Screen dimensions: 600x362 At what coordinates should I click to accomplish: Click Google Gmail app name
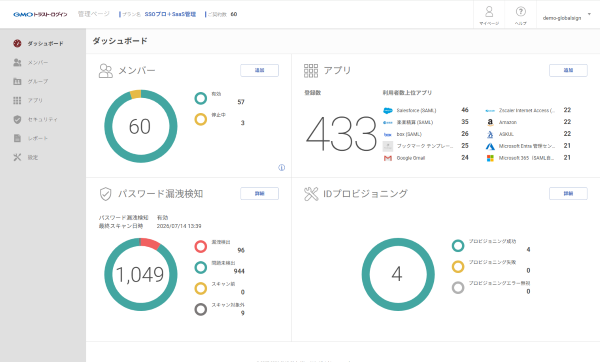coord(411,158)
